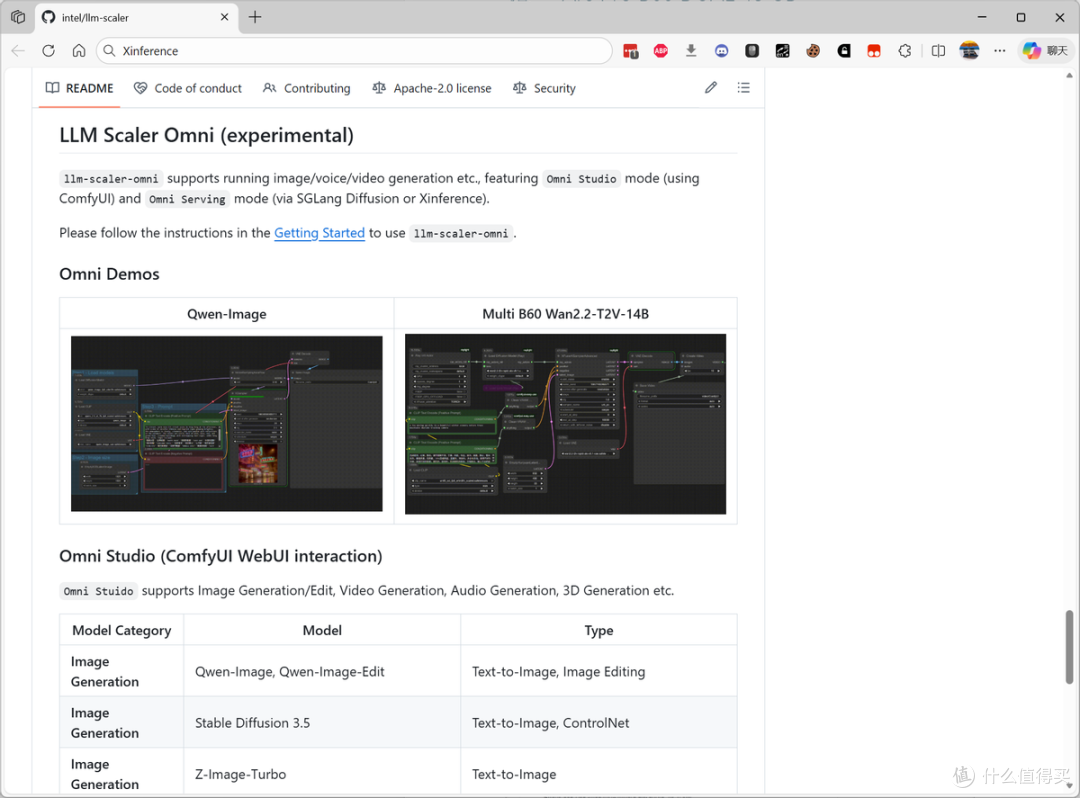The image size is (1080, 798).
Task: Open the black padlock extension icon
Action: click(844, 51)
